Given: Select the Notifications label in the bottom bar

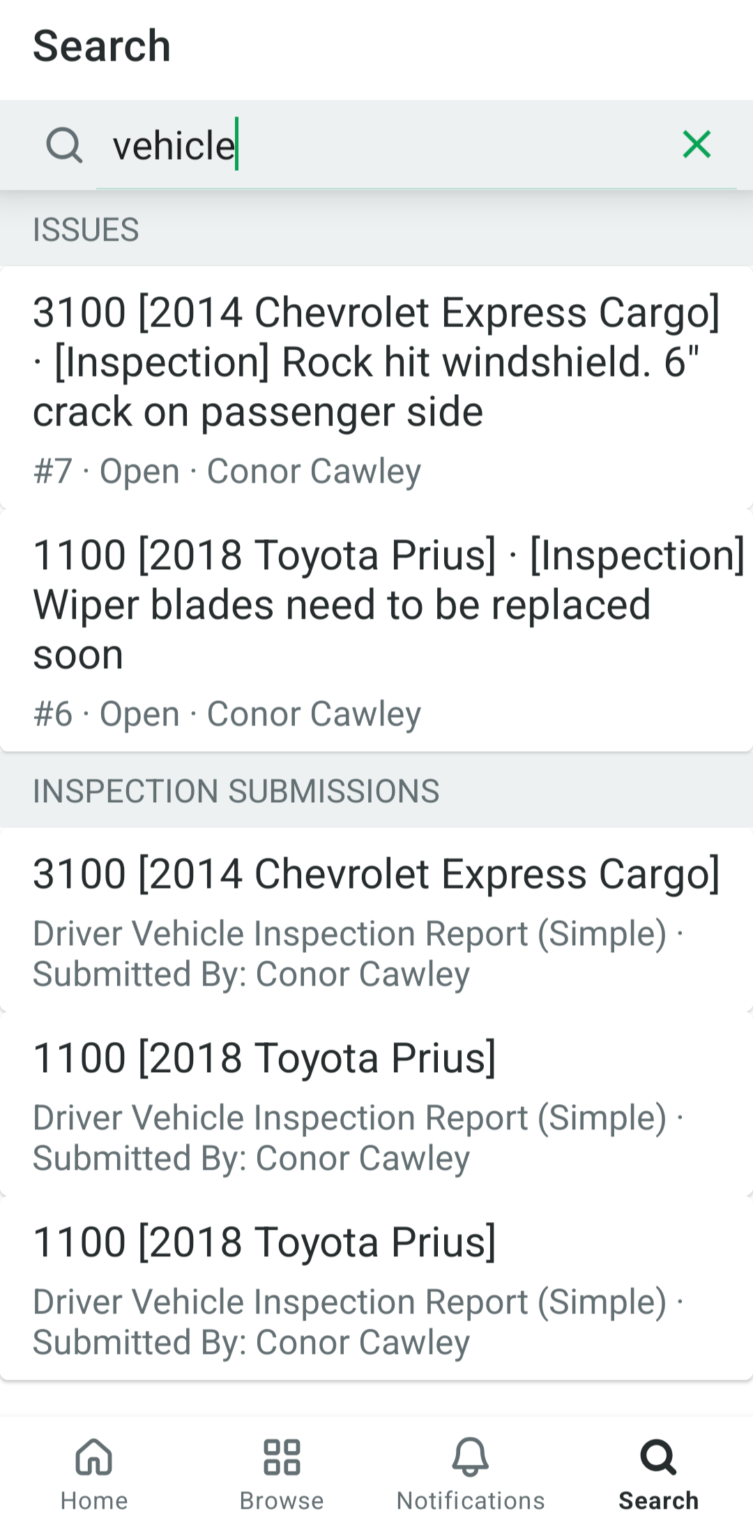Looking at the screenshot, I should [x=470, y=1501].
